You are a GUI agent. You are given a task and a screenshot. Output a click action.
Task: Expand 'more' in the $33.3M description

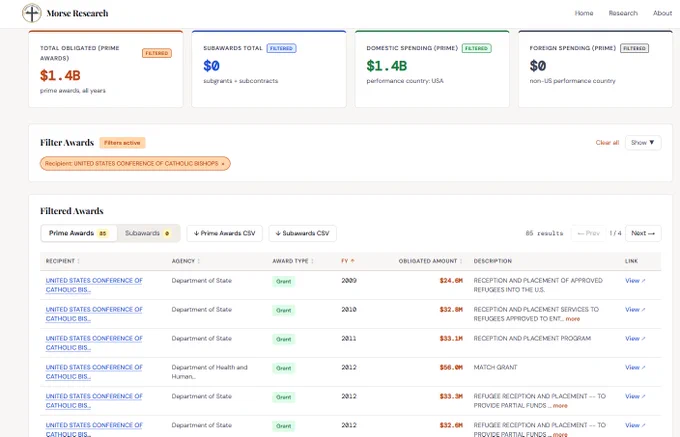[560, 406]
